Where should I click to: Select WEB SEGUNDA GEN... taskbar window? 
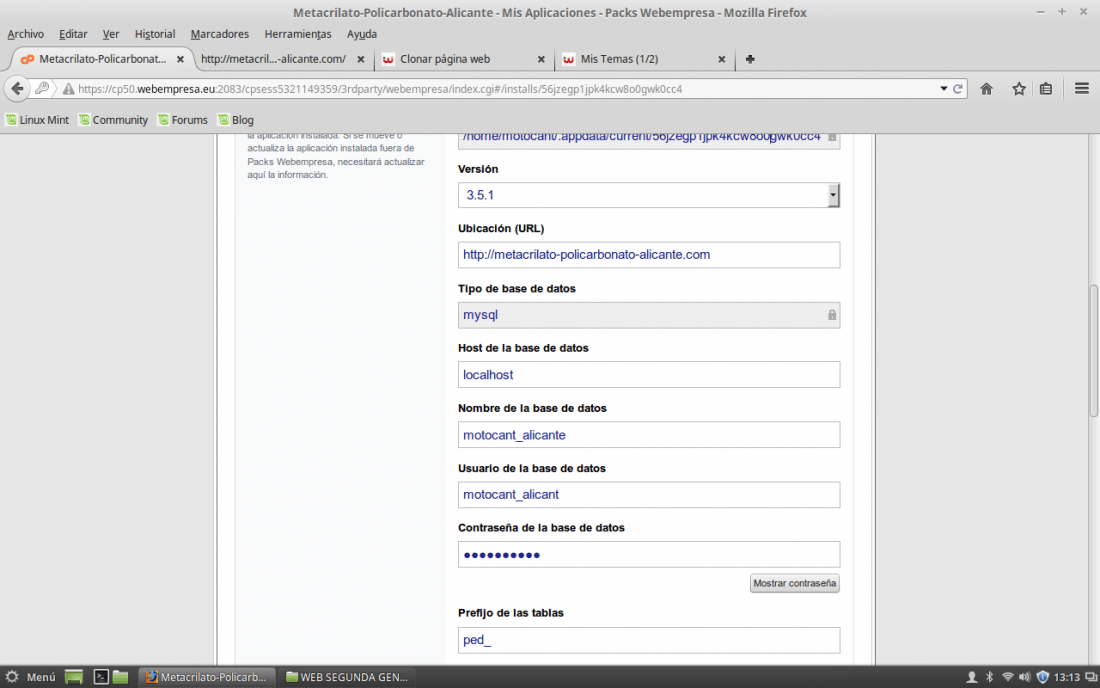[x=347, y=677]
